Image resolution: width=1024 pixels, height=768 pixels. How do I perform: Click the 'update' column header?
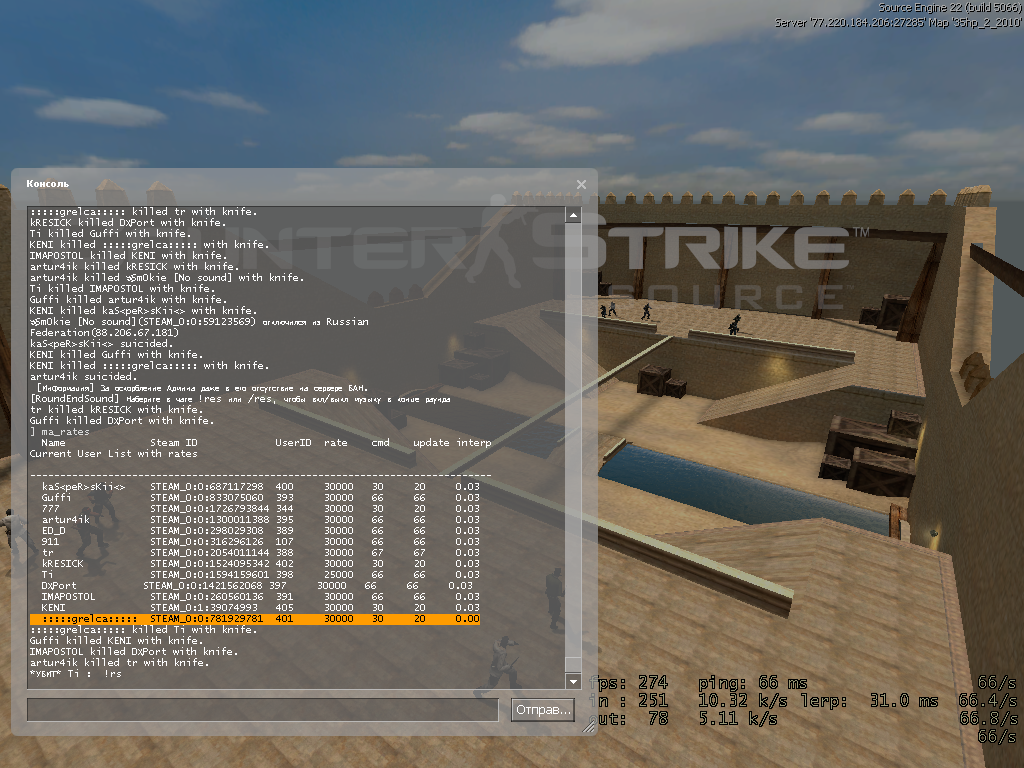(431, 443)
